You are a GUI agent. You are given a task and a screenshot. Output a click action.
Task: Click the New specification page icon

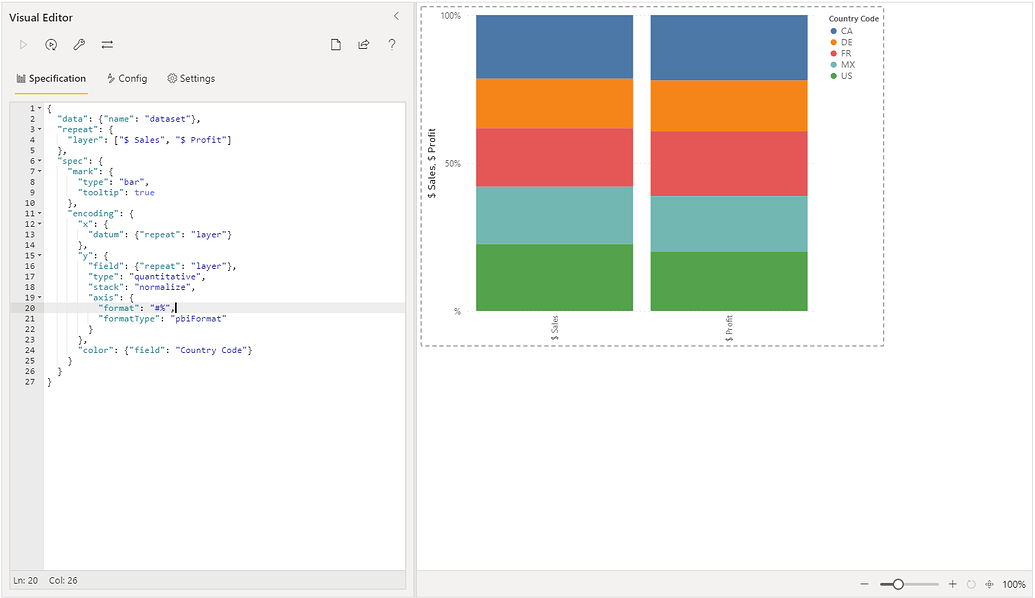point(336,45)
